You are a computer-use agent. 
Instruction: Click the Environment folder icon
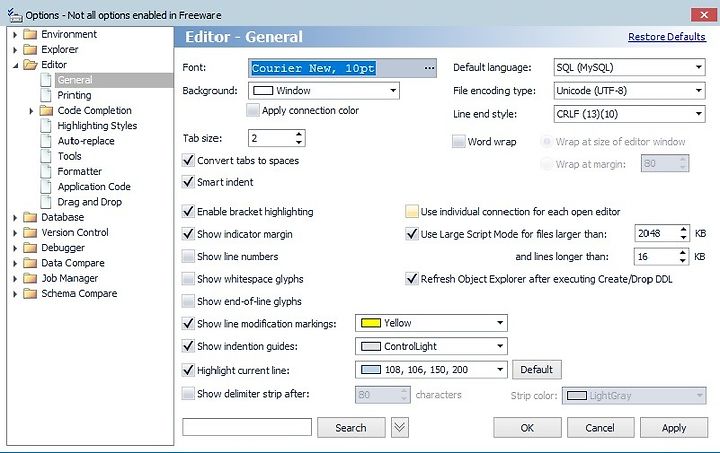(30, 34)
